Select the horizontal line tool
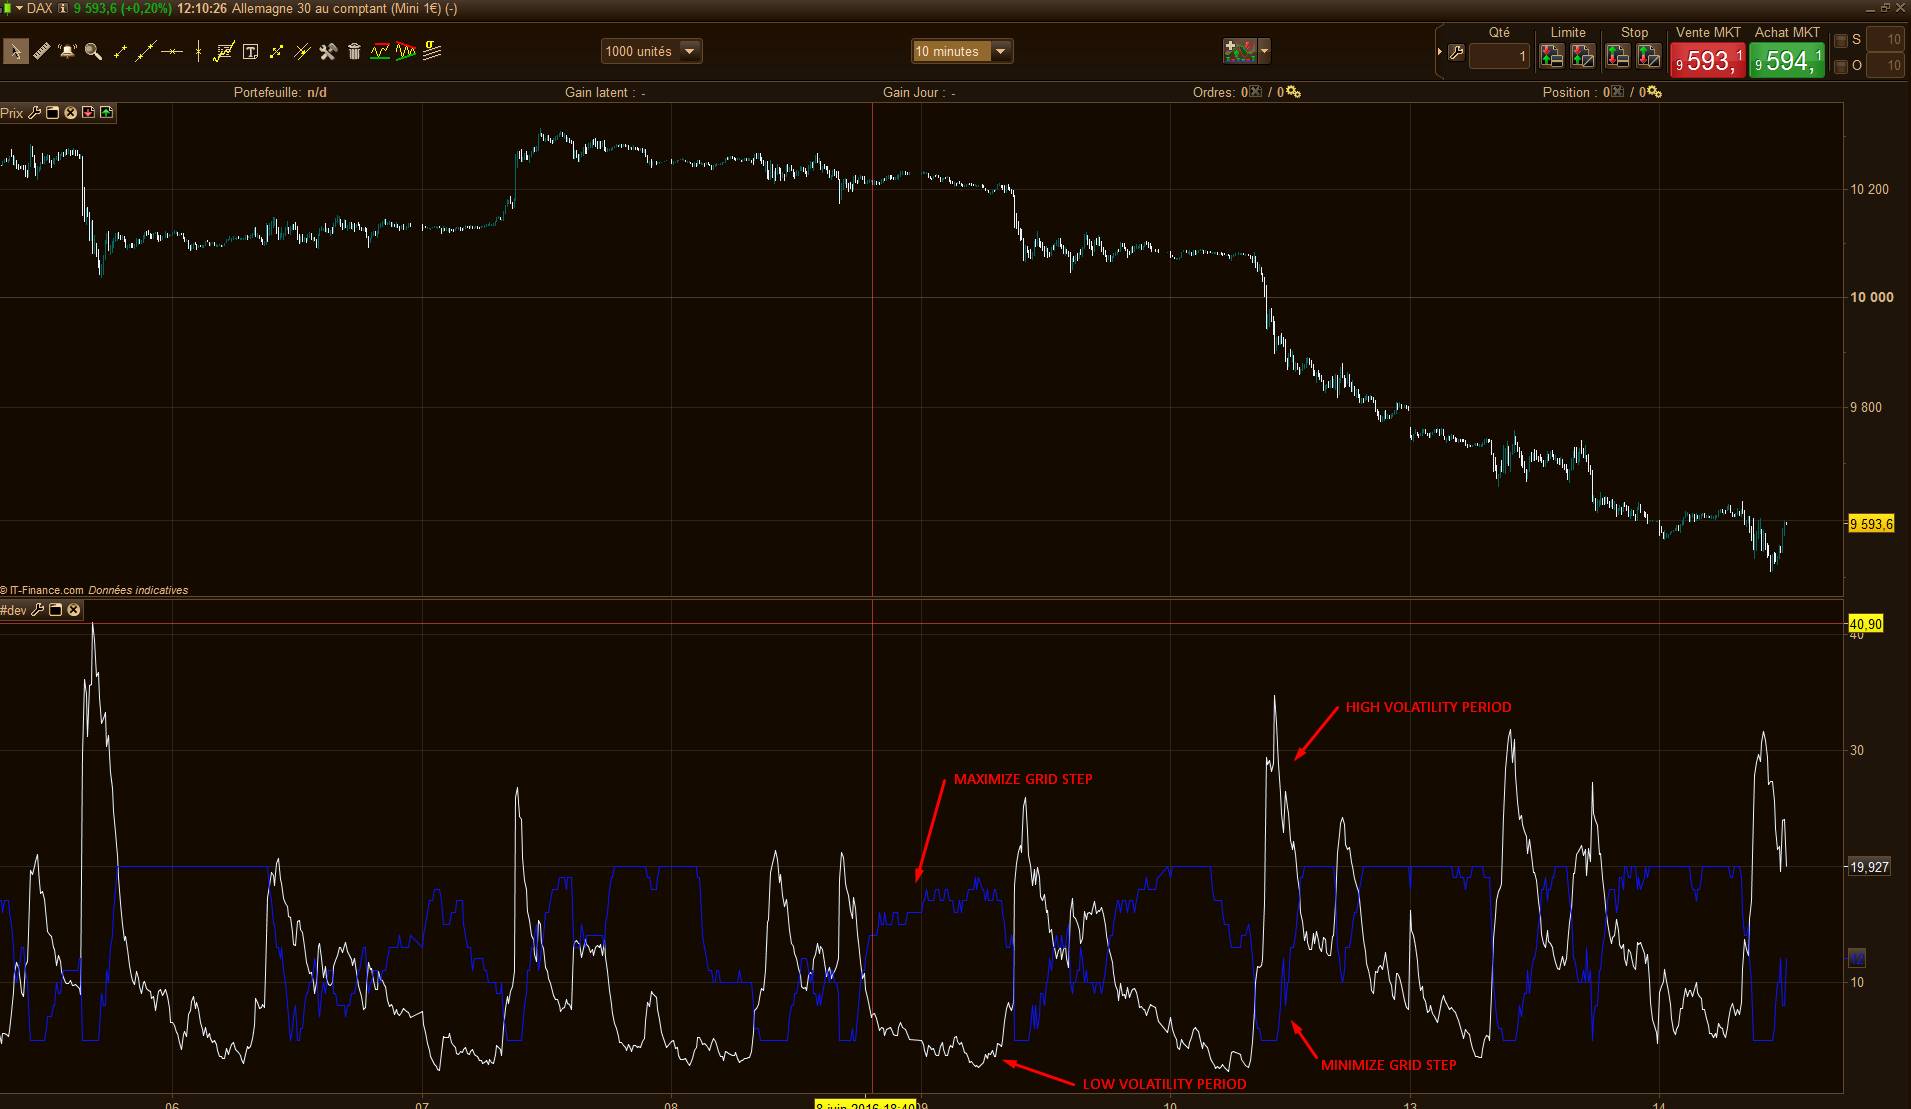 point(172,51)
